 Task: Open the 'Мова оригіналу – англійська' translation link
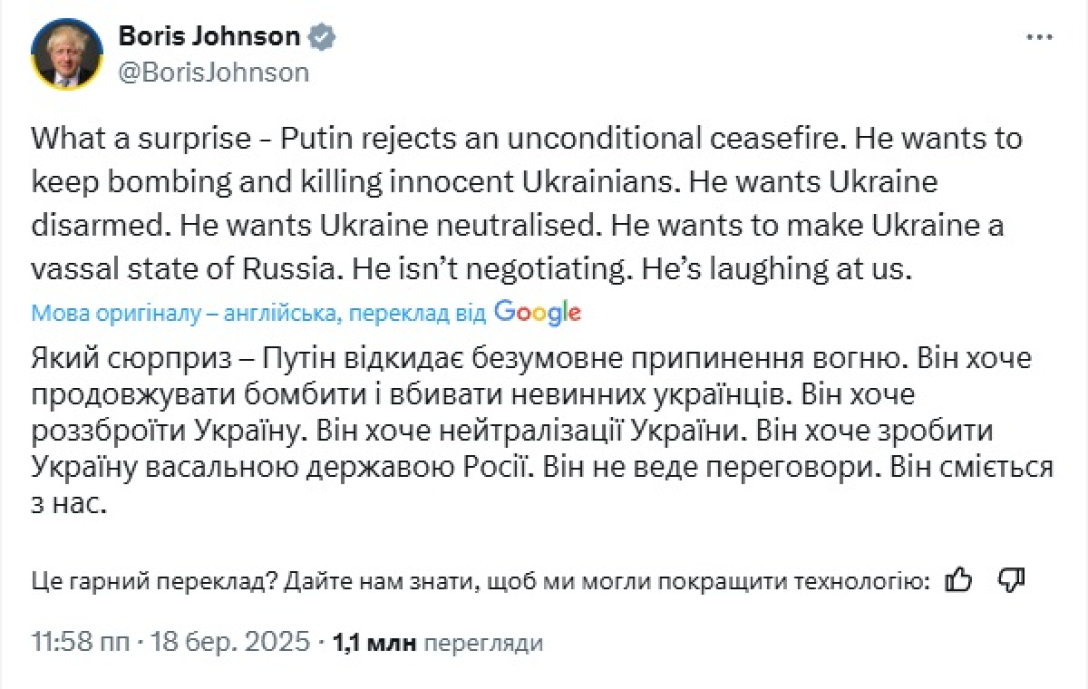[186, 313]
